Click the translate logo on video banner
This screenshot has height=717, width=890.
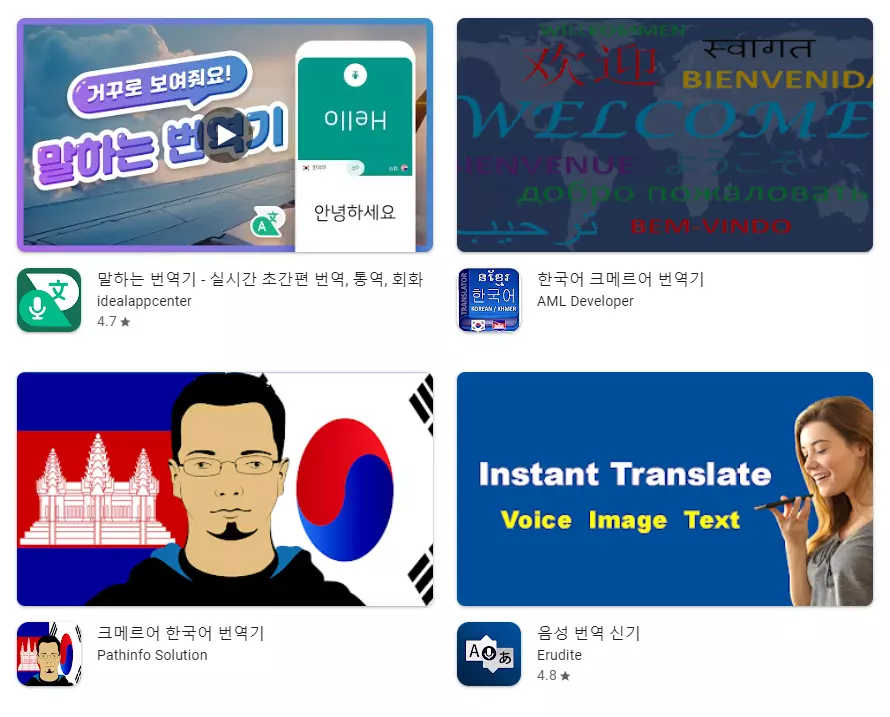[x=267, y=221]
